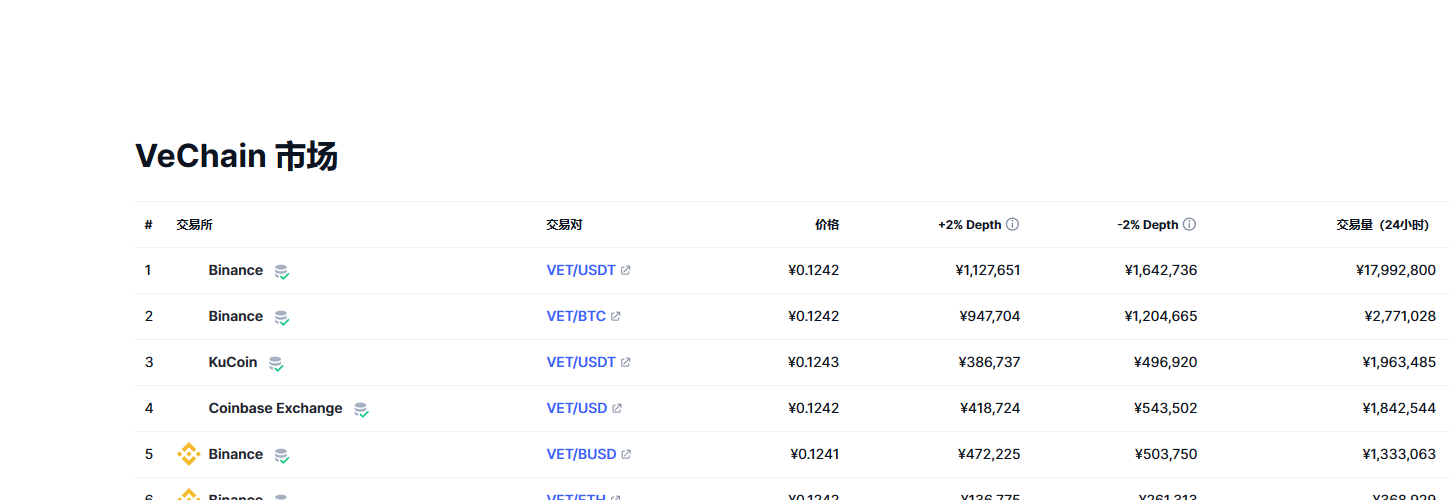Open the Binance exchange name in row 2
Viewport: 1450px width, 500px height.
236,316
